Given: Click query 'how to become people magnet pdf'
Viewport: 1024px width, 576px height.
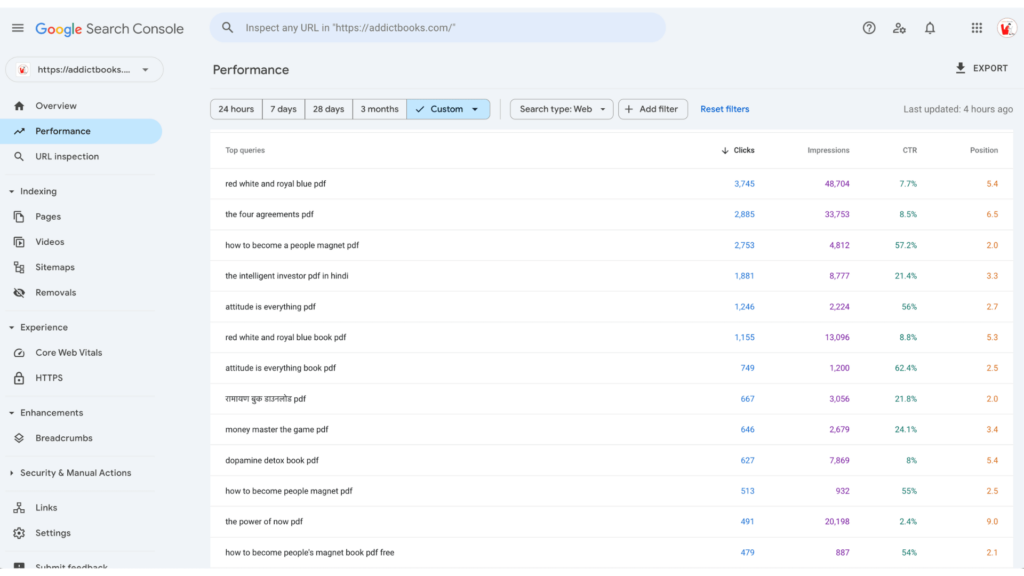Looking at the screenshot, I should [289, 491].
